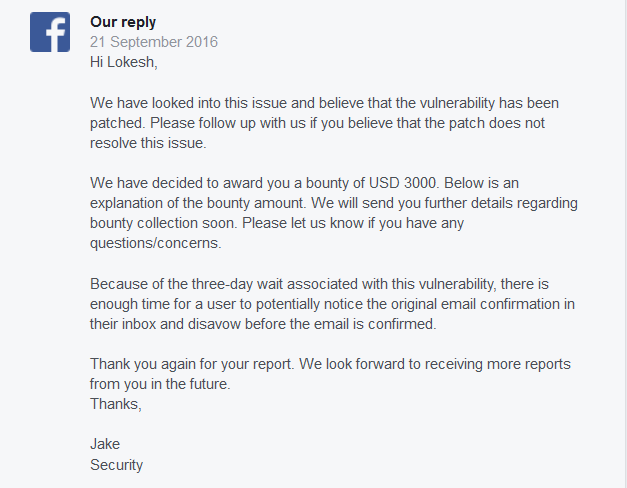
Task: Click the text "from you in the future."
Action: point(160,384)
